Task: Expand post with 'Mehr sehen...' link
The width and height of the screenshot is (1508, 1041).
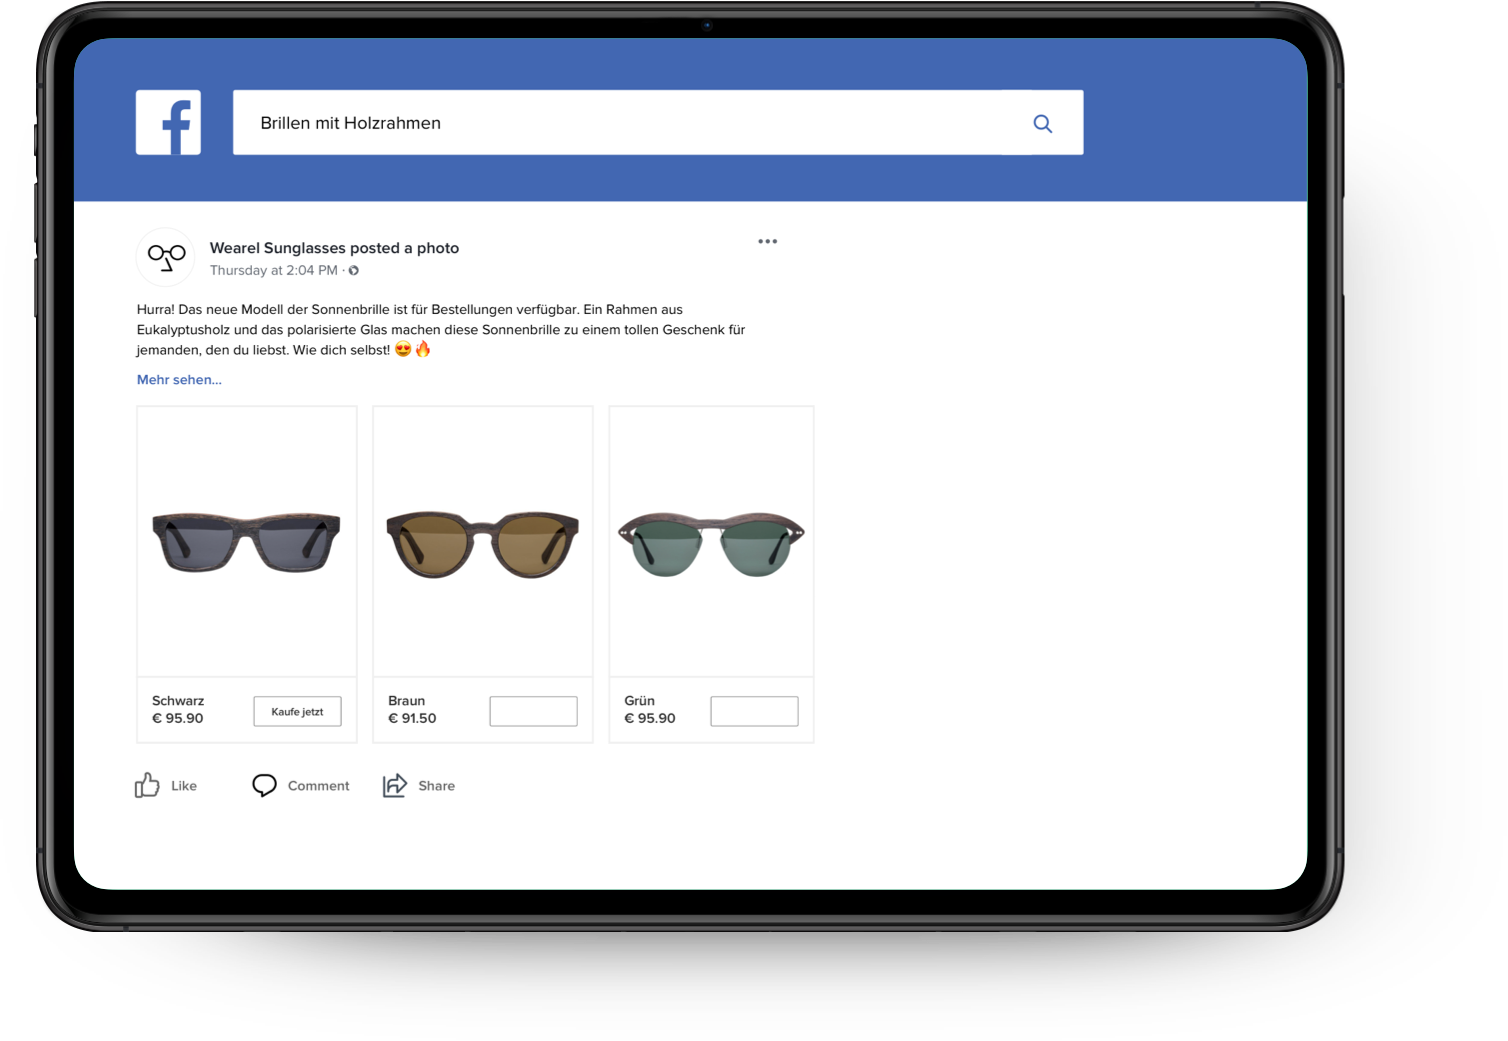Action: 179,380
